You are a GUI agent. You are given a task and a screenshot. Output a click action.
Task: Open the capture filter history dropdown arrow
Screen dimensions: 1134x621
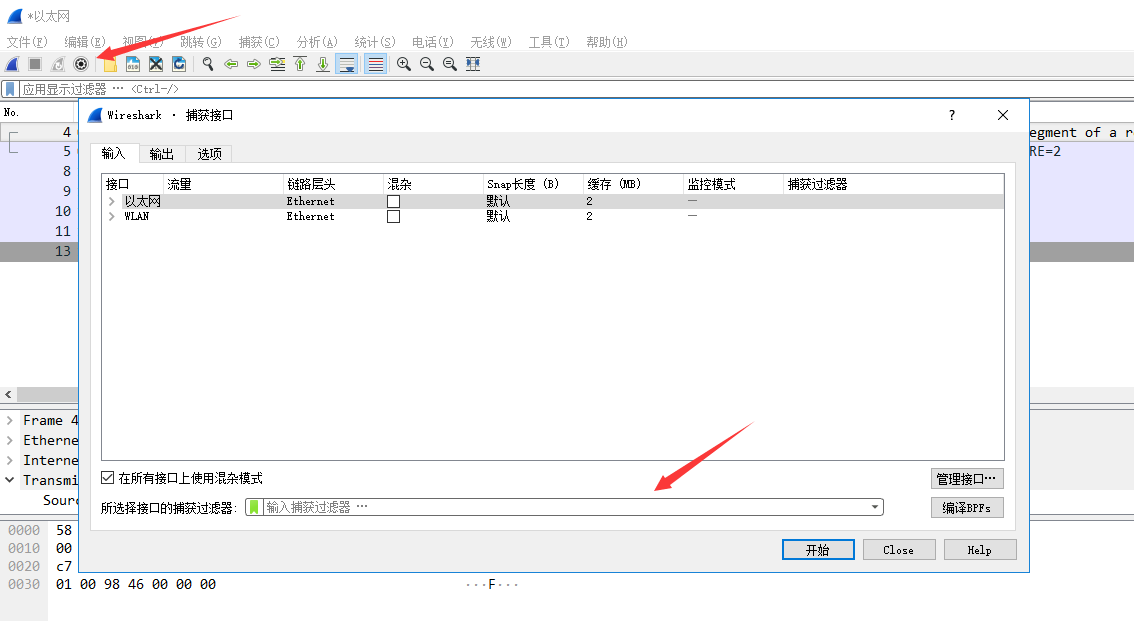click(x=875, y=507)
